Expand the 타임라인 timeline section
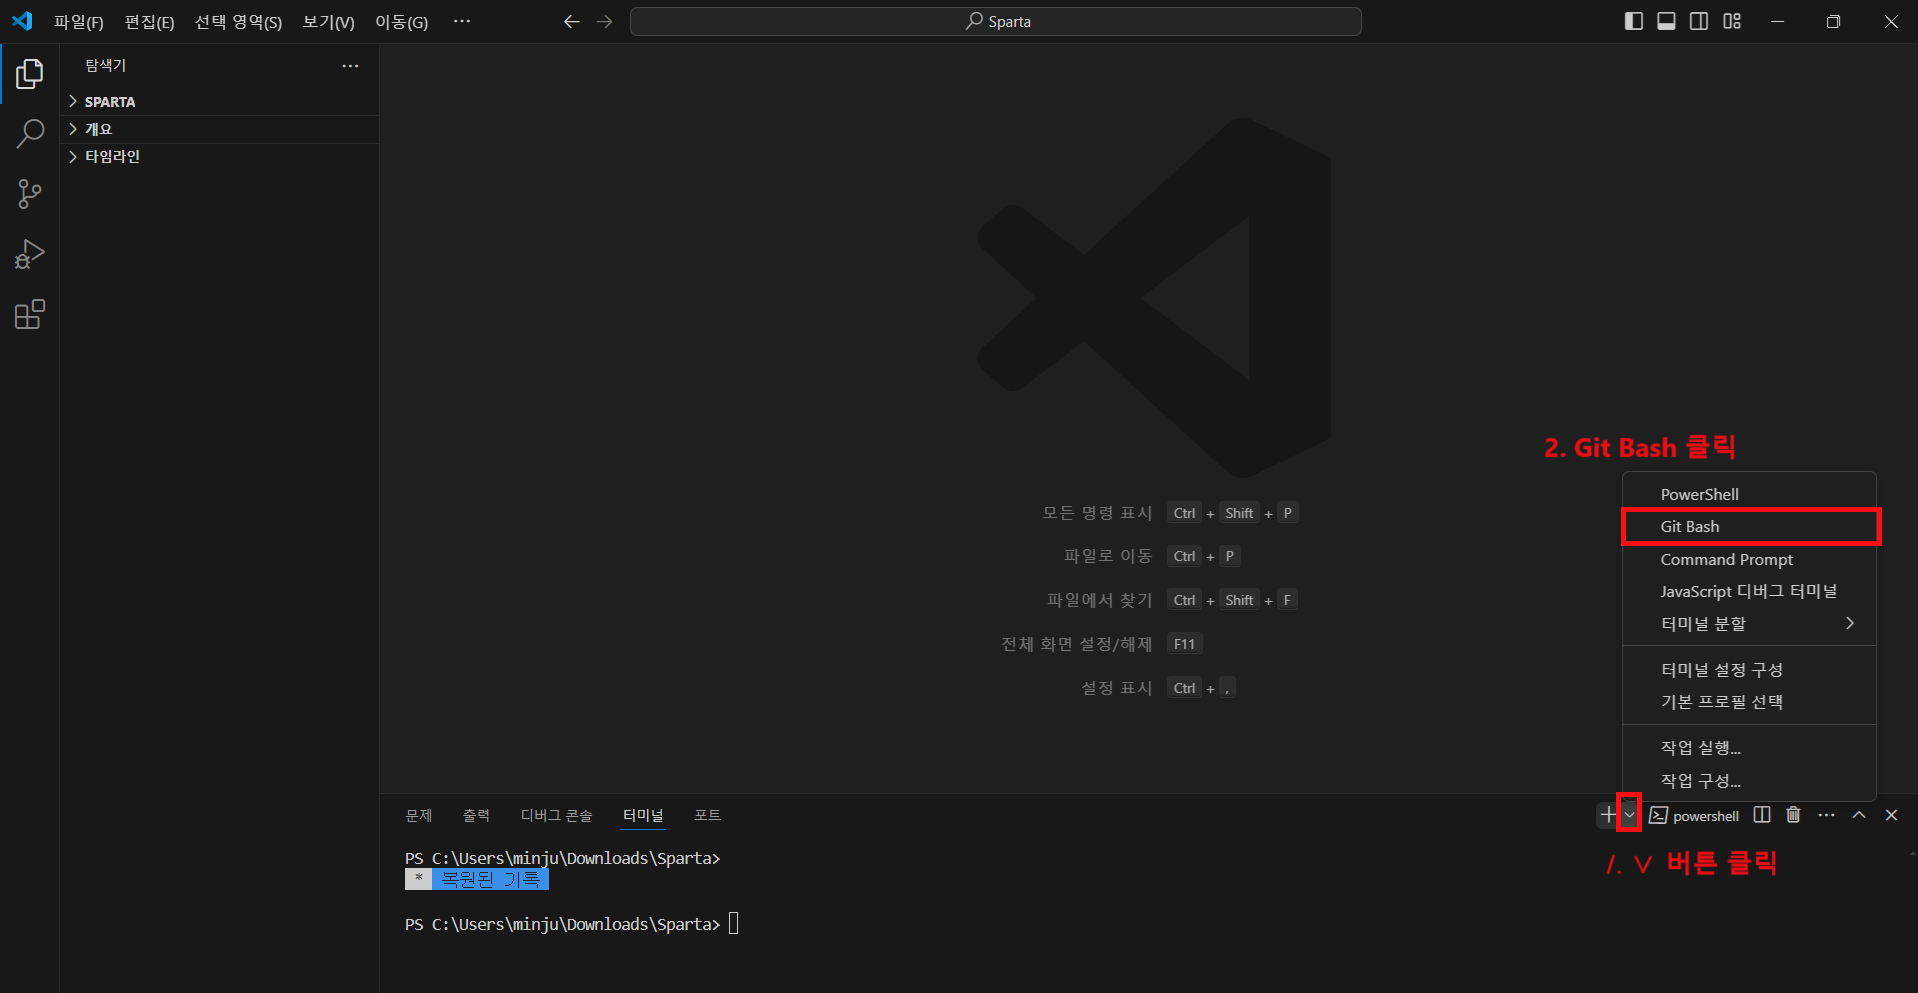This screenshot has height=993, width=1918. (219, 157)
